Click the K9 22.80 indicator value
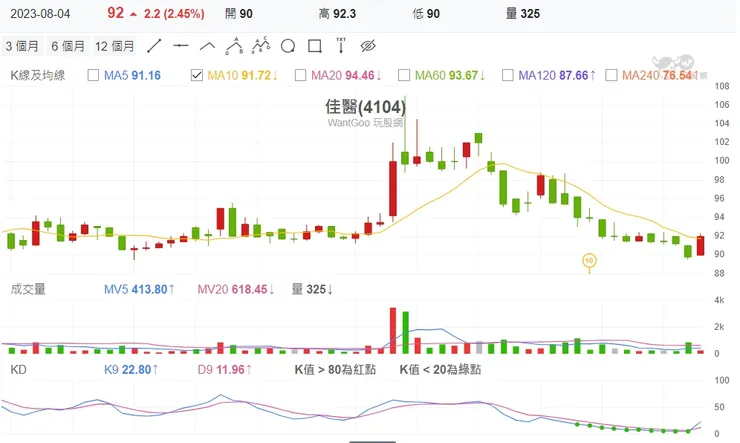The image size is (740, 443). [131, 370]
